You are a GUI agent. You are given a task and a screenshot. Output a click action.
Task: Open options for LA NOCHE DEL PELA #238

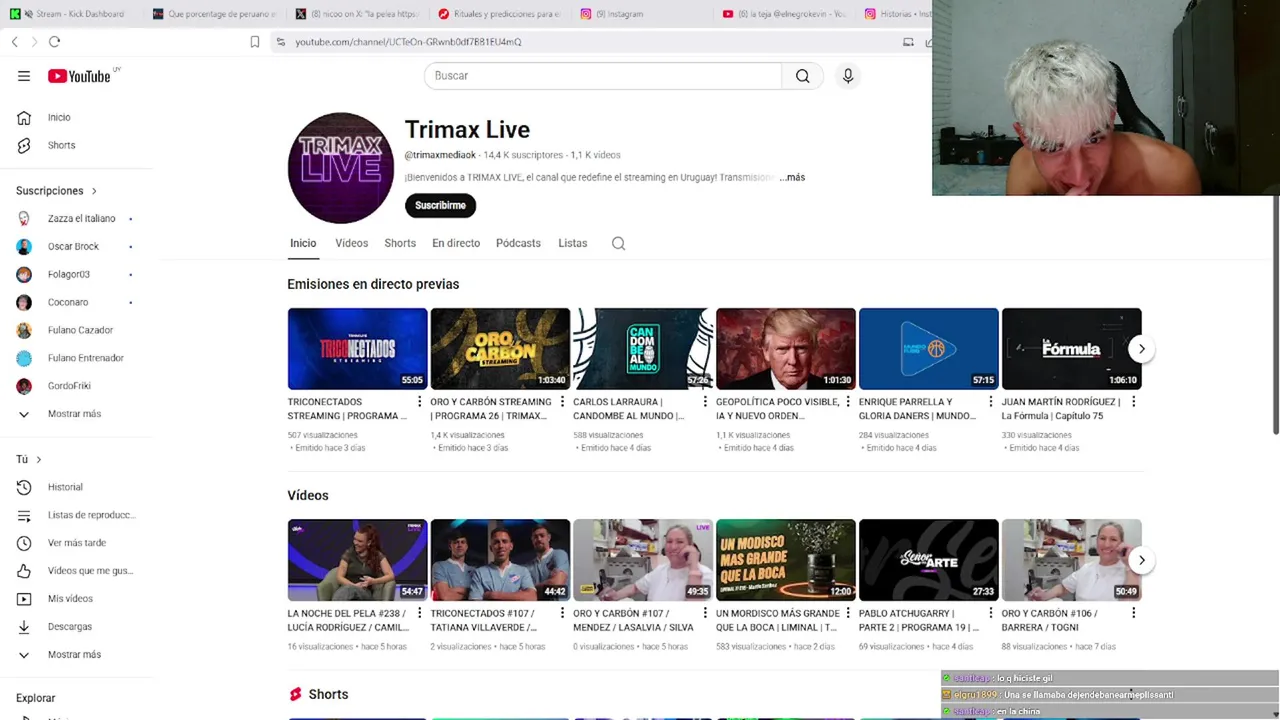point(419,613)
